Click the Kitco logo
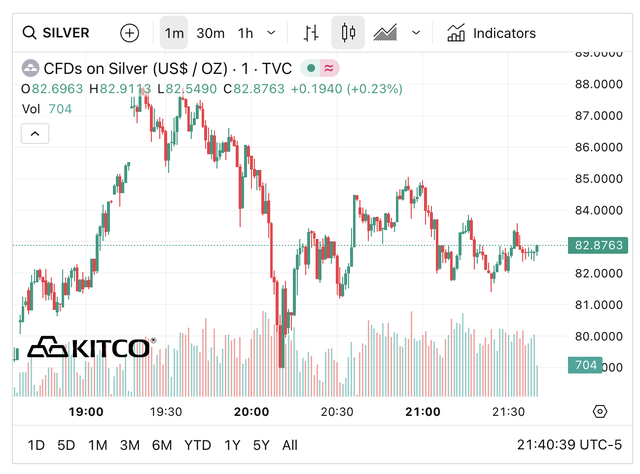This screenshot has width=640, height=474. click(89, 347)
